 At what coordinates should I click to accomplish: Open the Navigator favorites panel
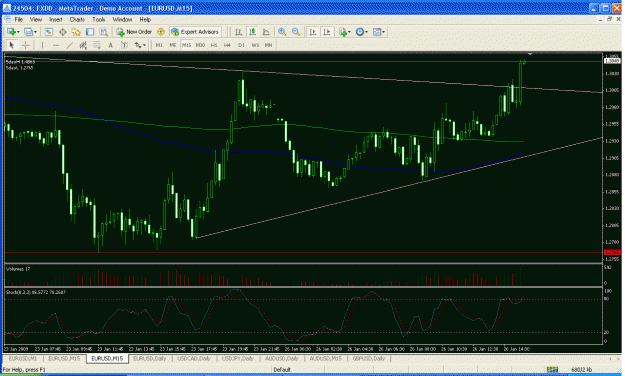[76, 32]
